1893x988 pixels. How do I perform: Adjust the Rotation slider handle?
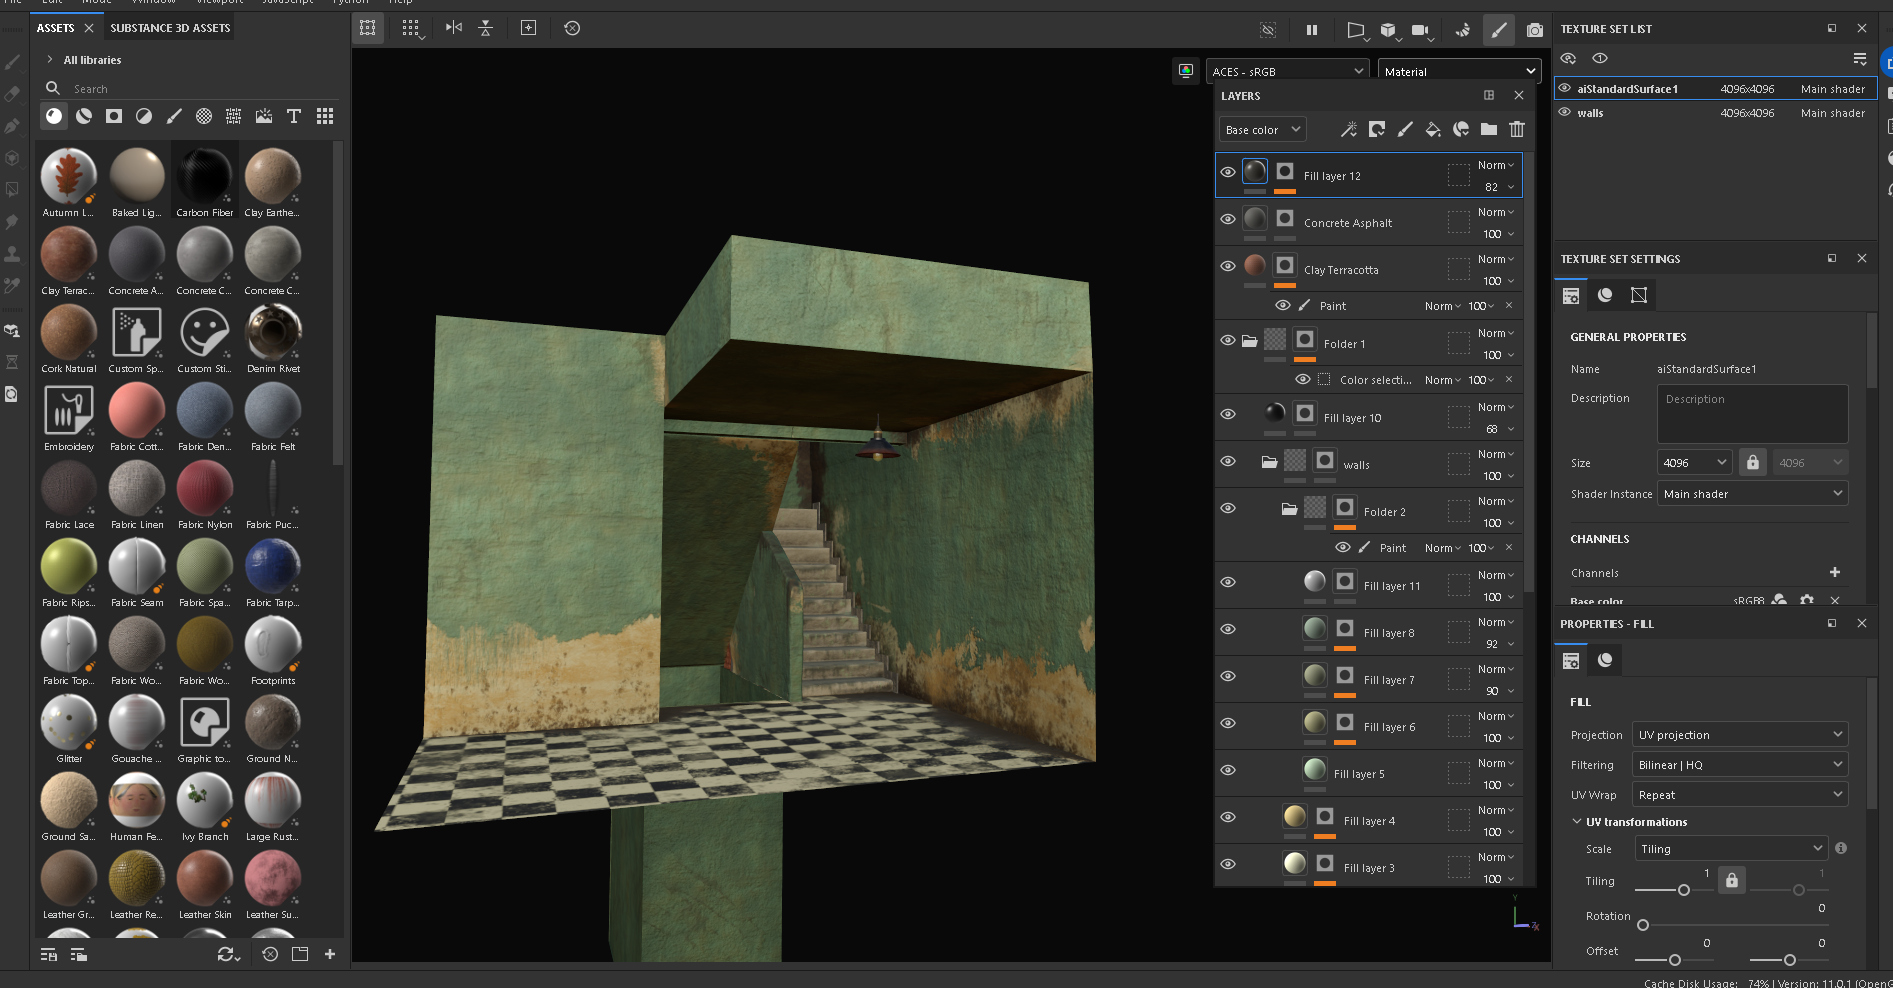click(x=1643, y=925)
